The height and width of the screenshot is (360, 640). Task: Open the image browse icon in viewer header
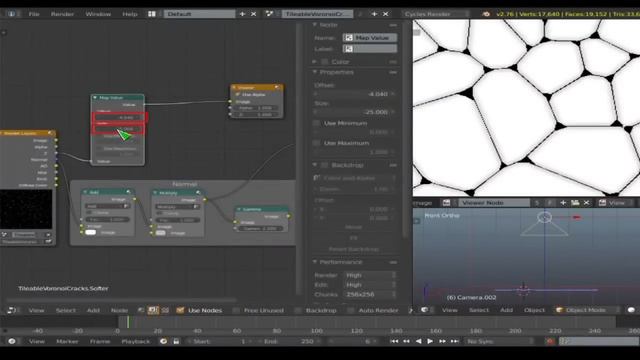point(447,203)
